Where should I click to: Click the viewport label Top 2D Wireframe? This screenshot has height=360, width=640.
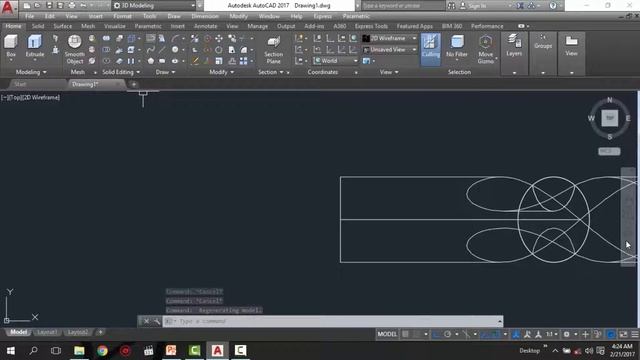(31, 98)
